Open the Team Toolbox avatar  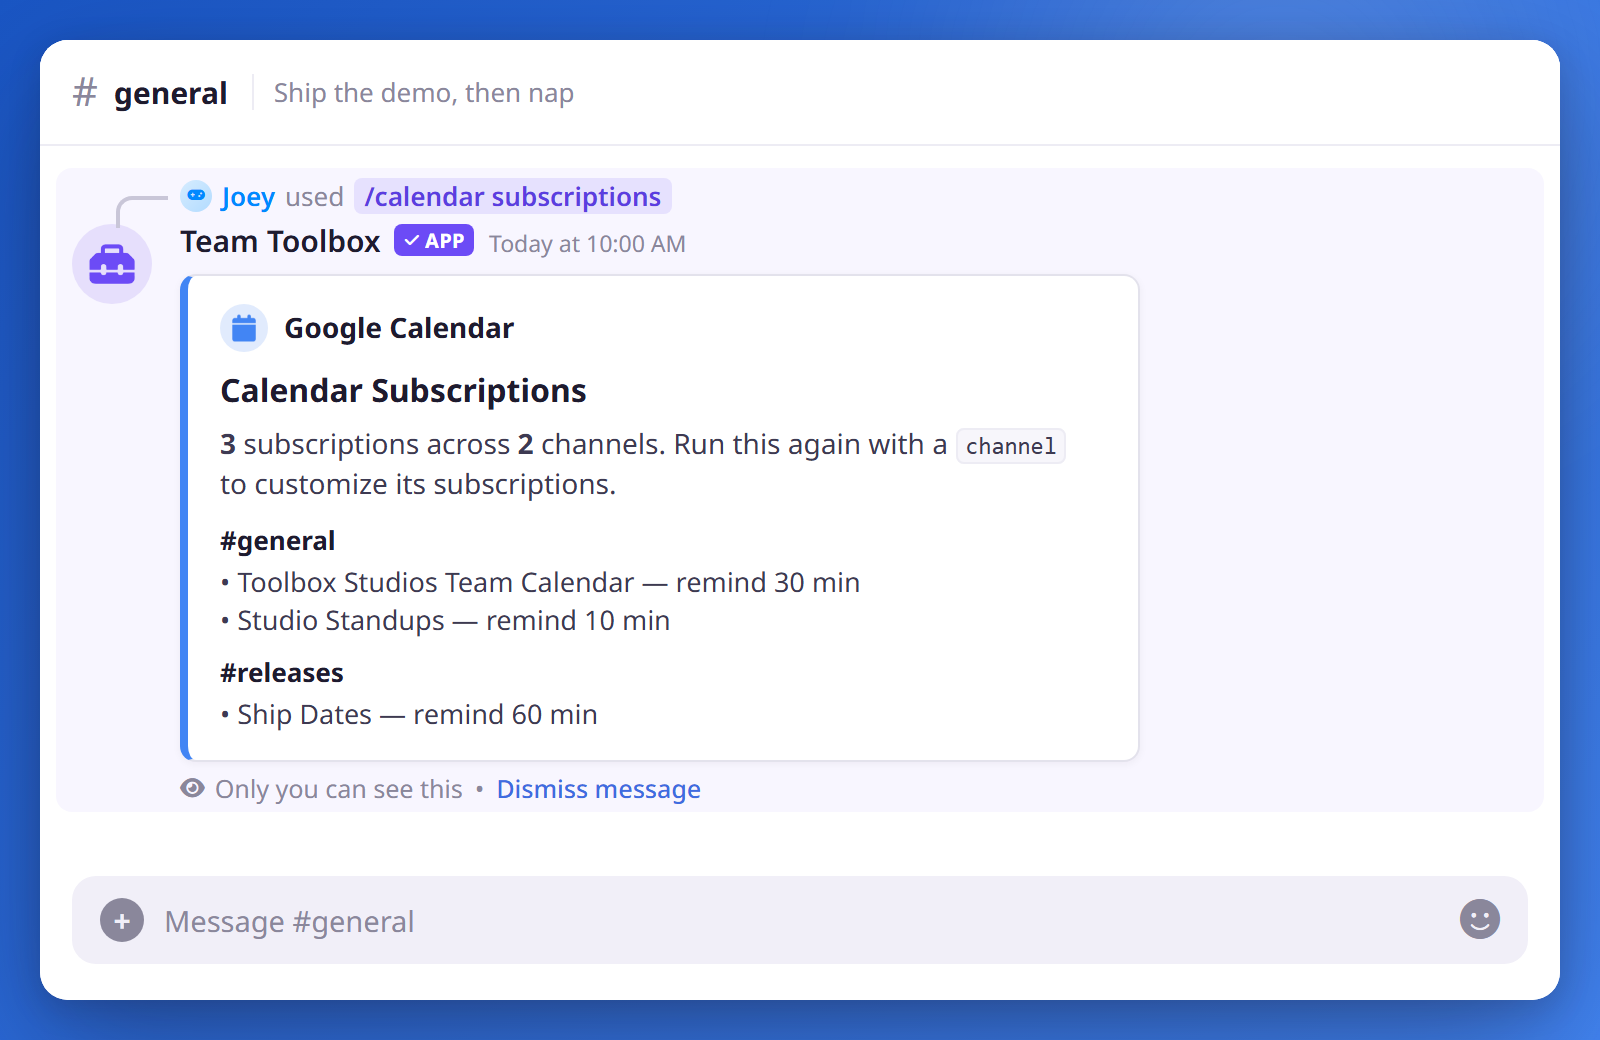(112, 264)
